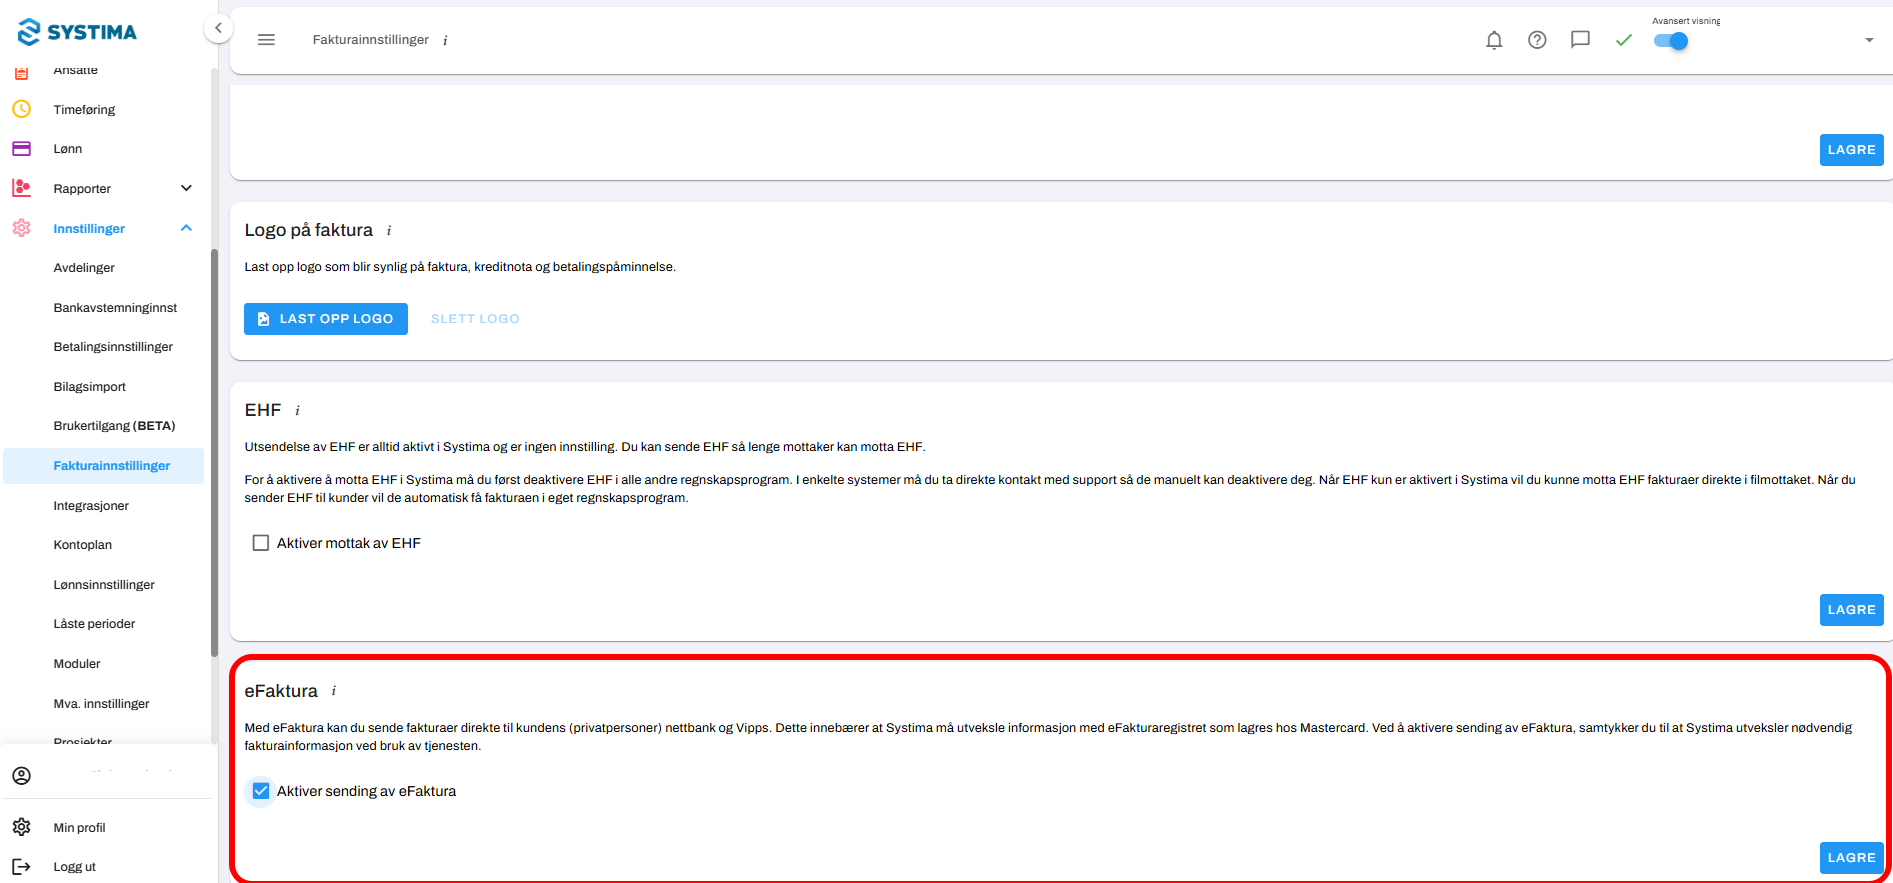Collapse the Innstillinger menu chevron
The width and height of the screenshot is (1893, 883).
pos(186,228)
